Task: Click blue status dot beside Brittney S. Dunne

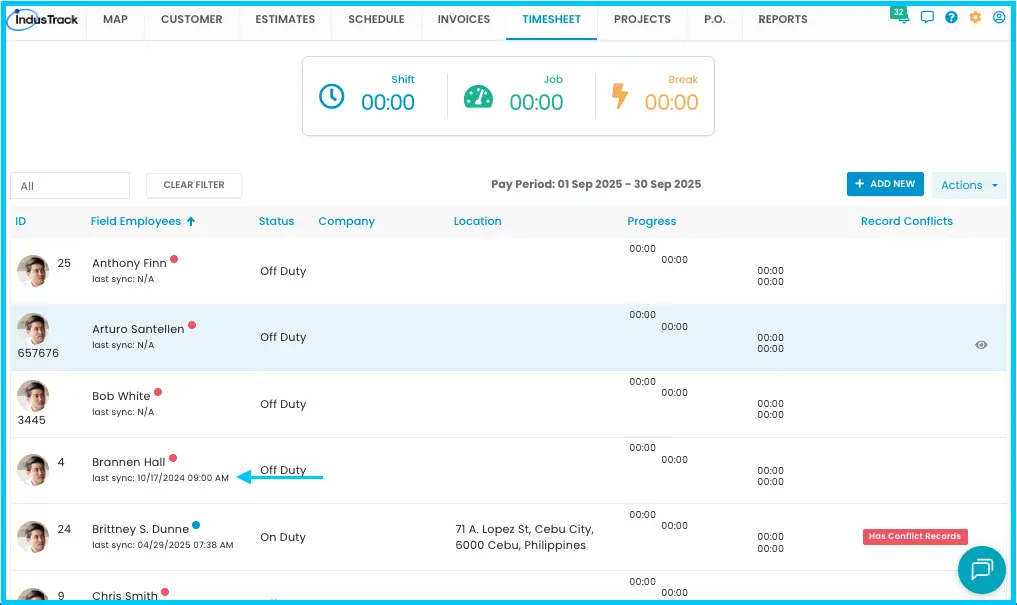Action: click(x=196, y=525)
